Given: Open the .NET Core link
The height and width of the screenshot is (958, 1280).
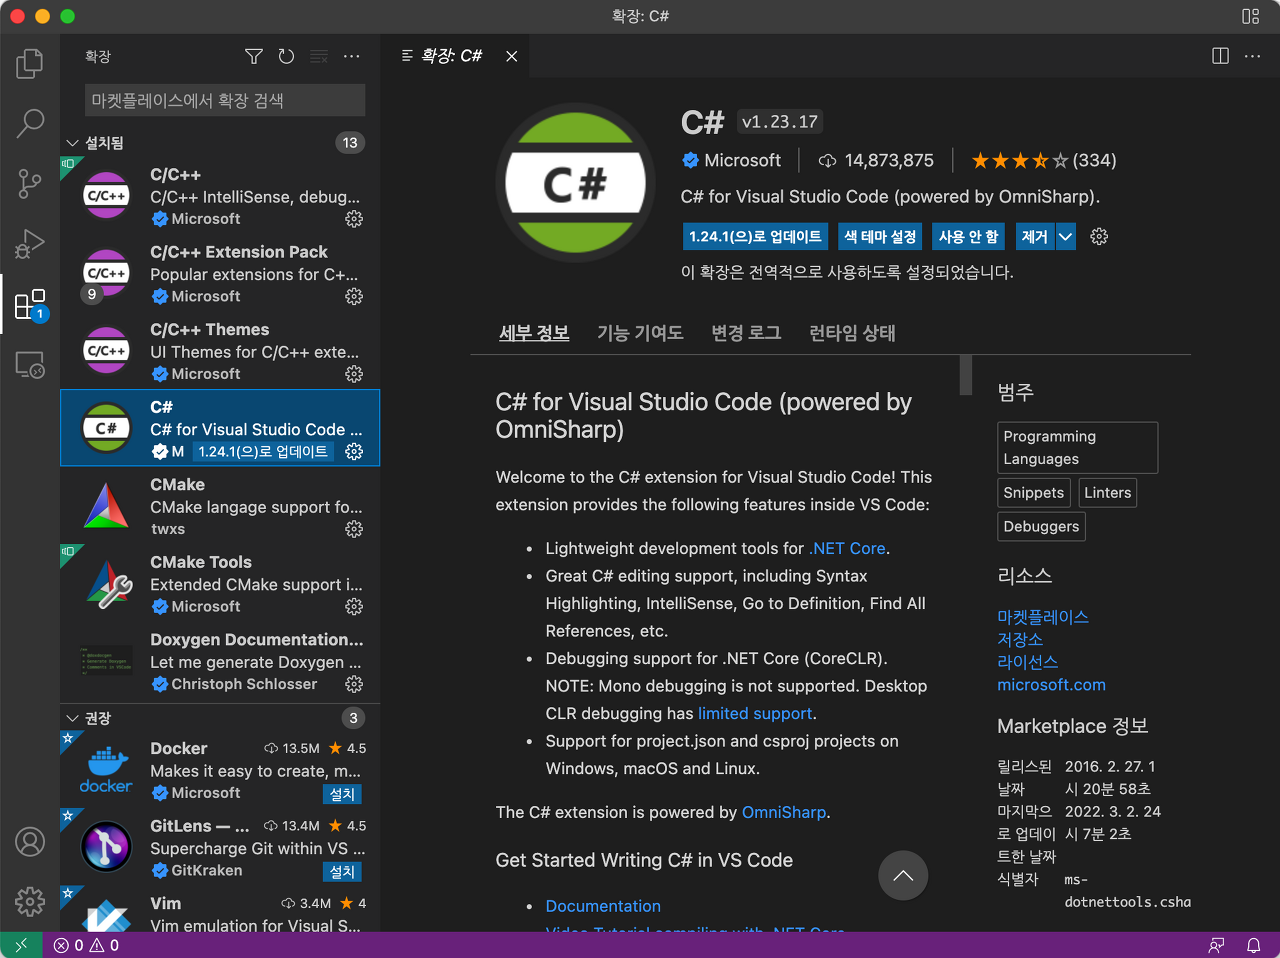Looking at the screenshot, I should point(847,548).
